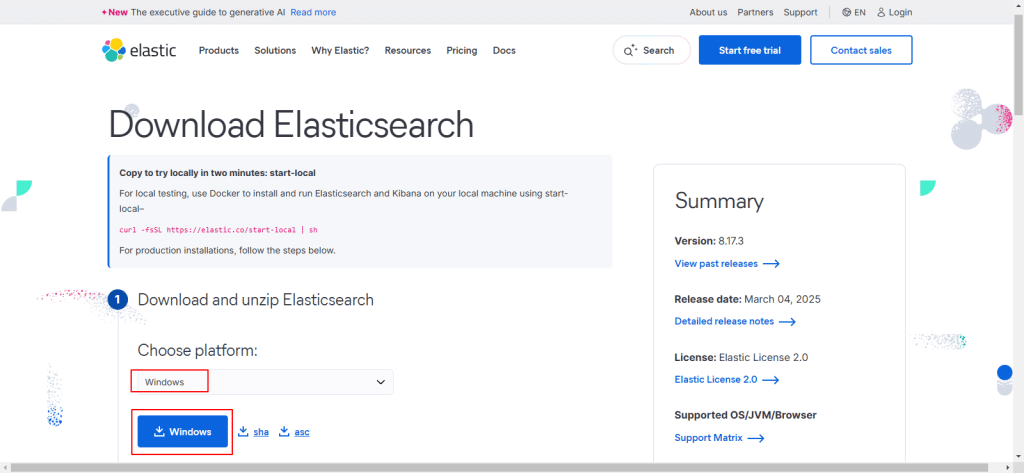This screenshot has height=473, width=1024.
Task: Follow the Read more announcement link
Action: (313, 12)
